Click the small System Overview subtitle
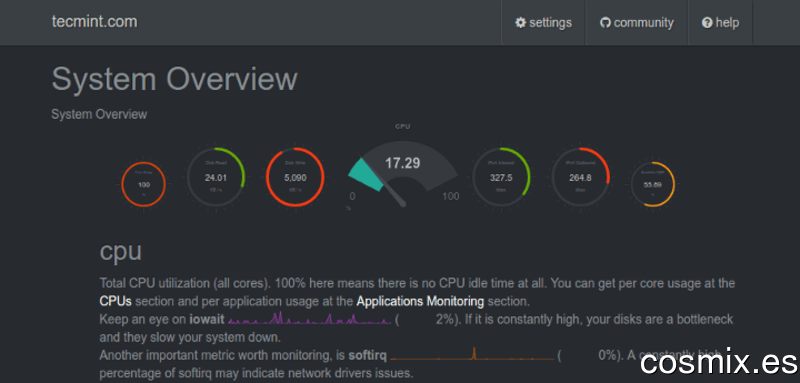Screen dimensions: 800x383 click(99, 114)
